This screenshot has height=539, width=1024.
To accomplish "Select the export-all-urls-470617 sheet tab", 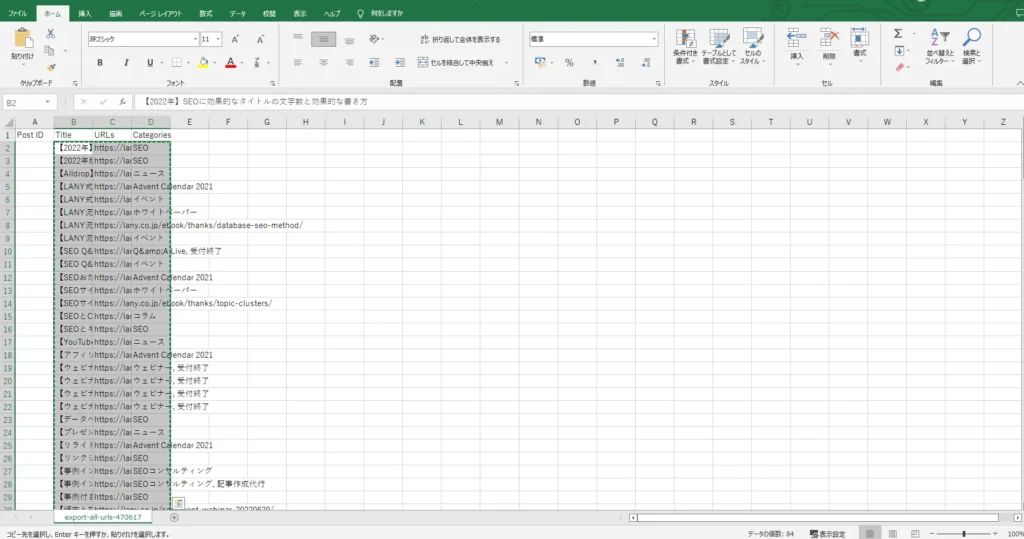I will (103, 517).
